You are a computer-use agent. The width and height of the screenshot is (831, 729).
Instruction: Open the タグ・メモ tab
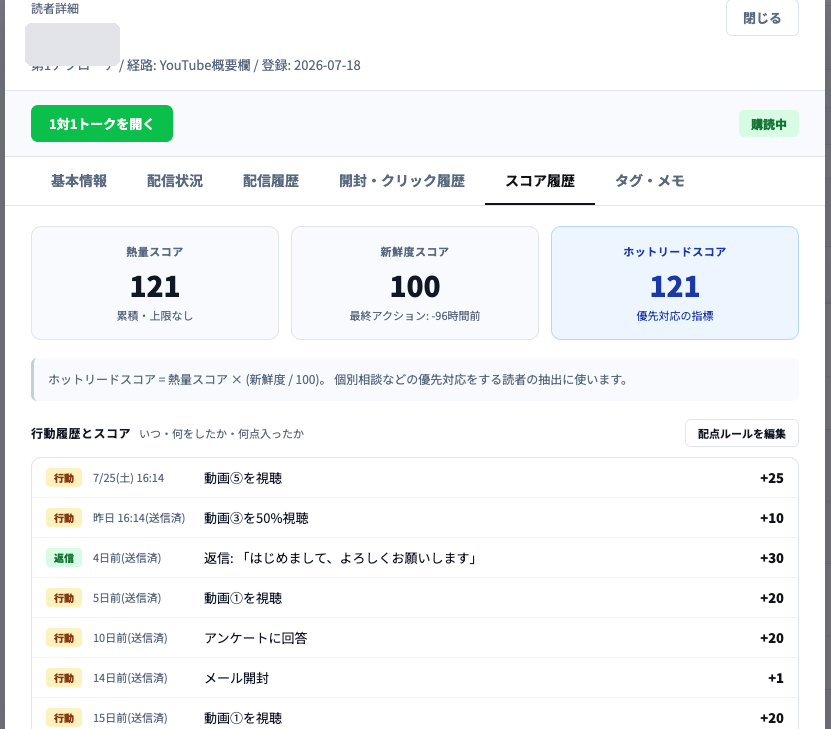point(650,181)
